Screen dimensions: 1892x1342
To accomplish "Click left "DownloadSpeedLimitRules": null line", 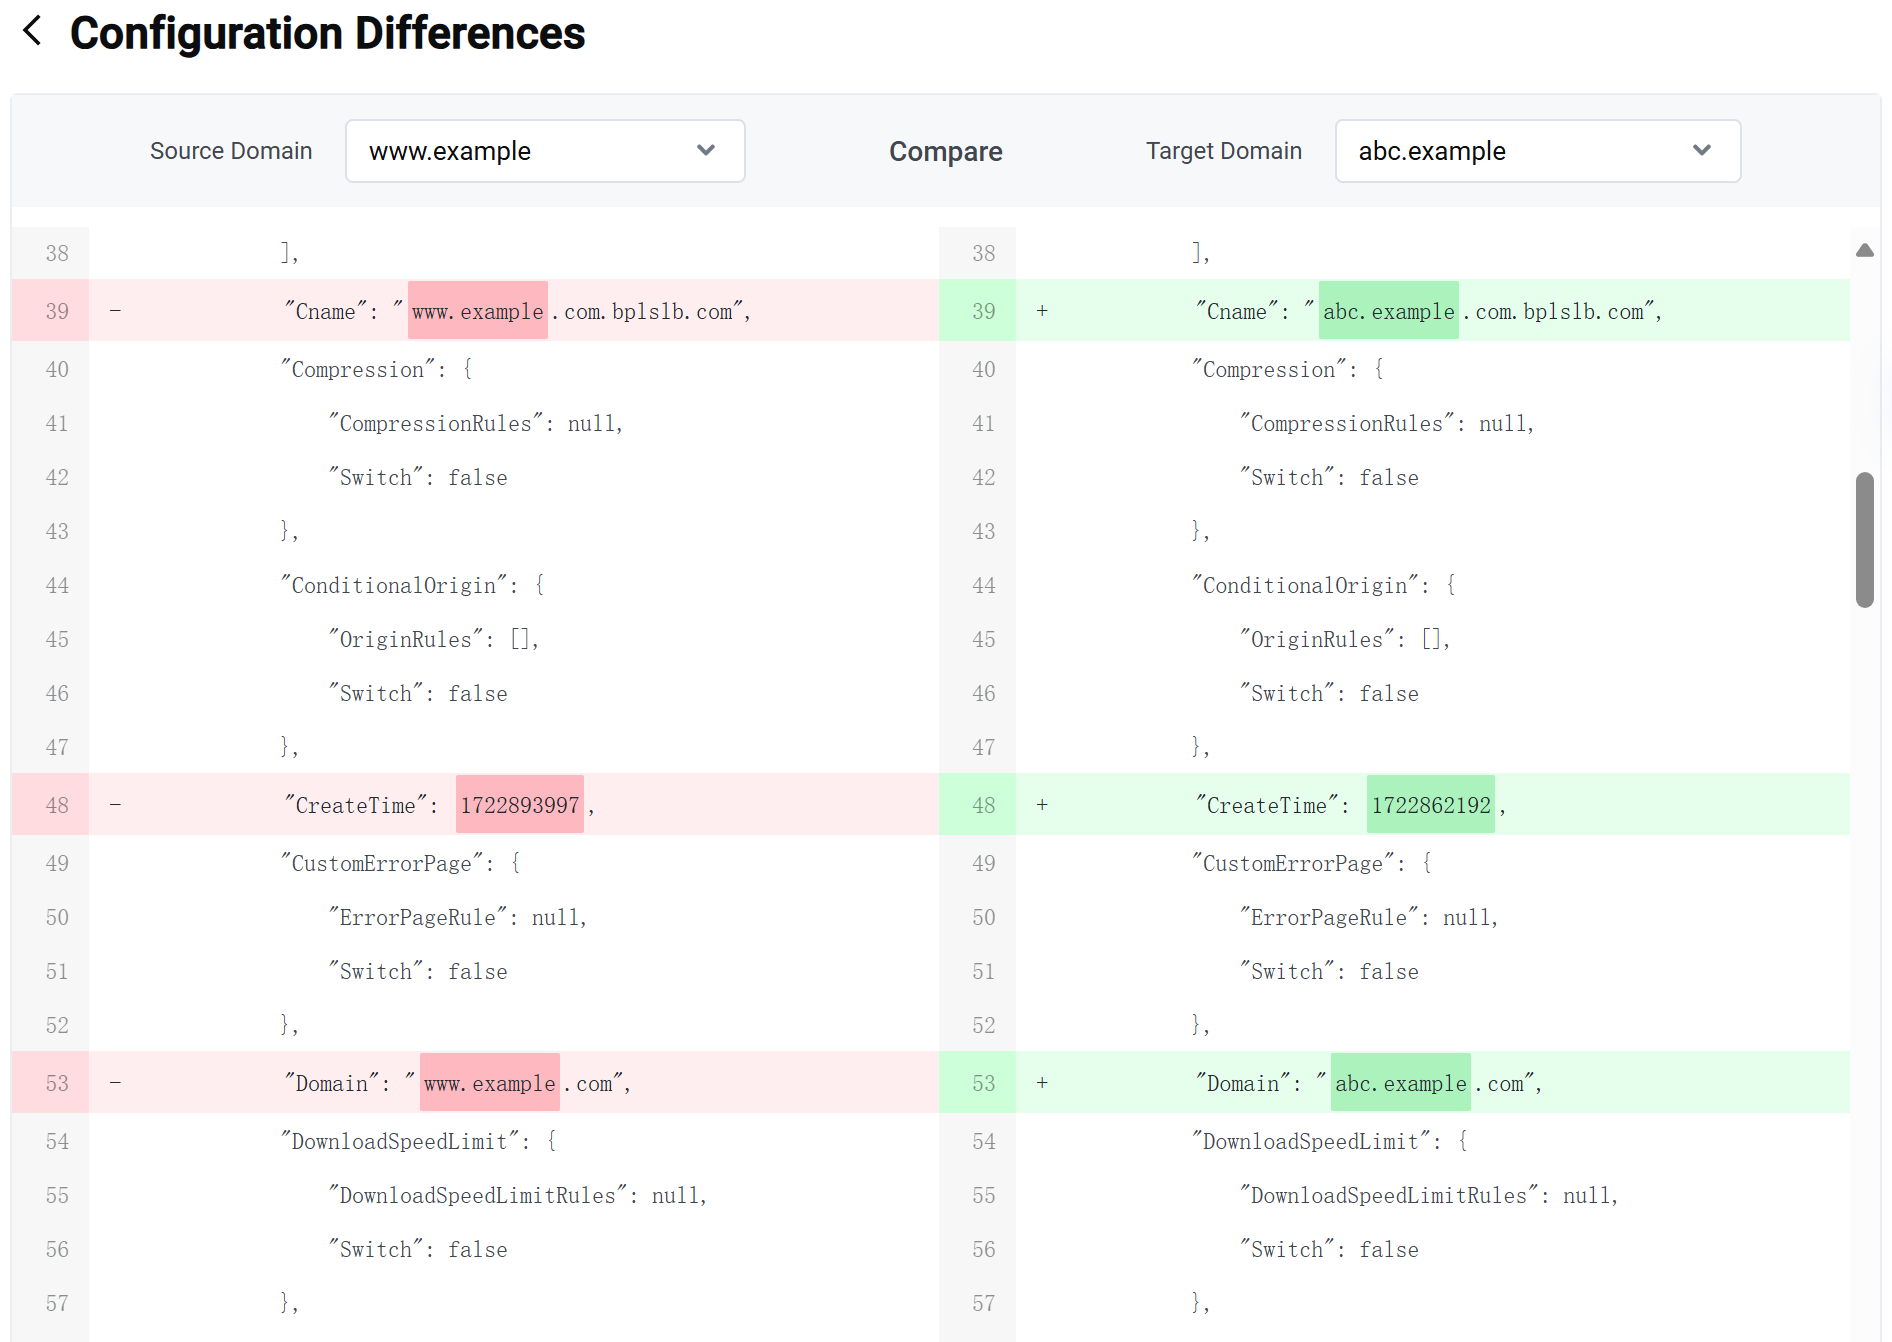I will click(x=518, y=1195).
